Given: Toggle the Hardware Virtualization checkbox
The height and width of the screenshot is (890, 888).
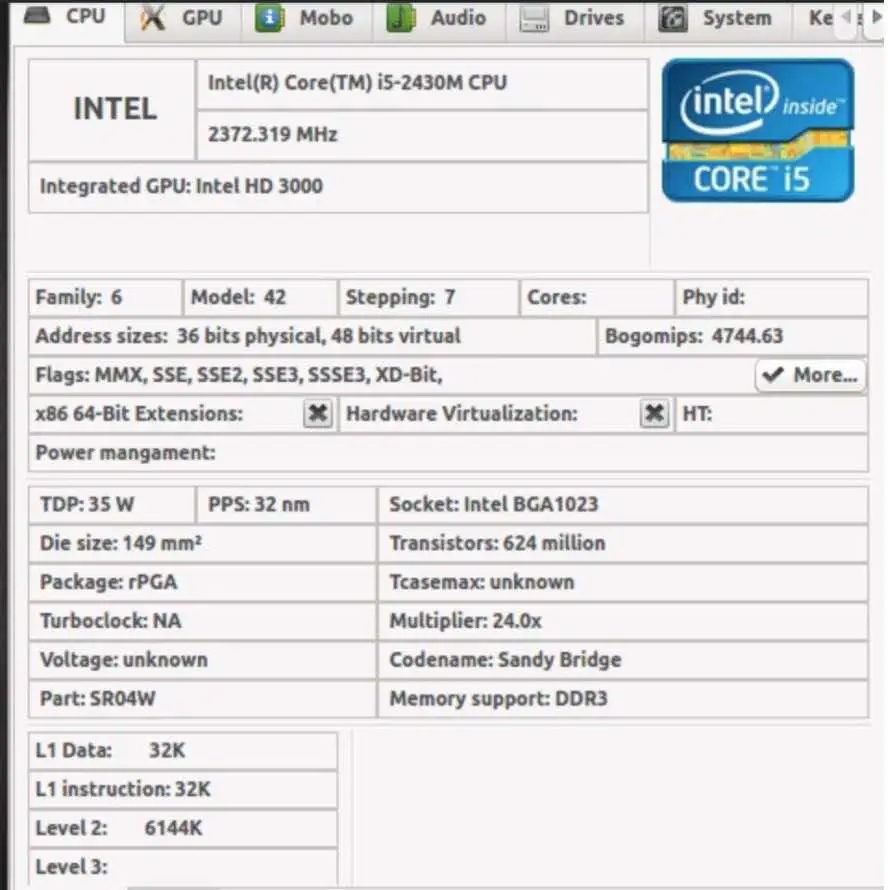Looking at the screenshot, I should [654, 413].
